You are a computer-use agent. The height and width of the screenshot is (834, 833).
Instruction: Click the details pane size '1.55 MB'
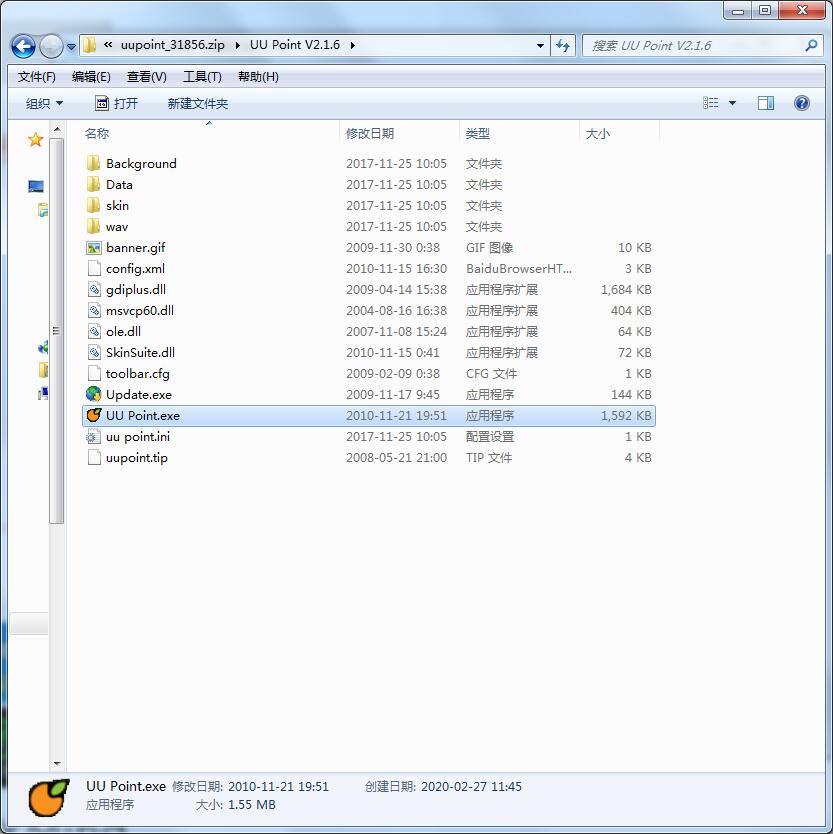252,804
